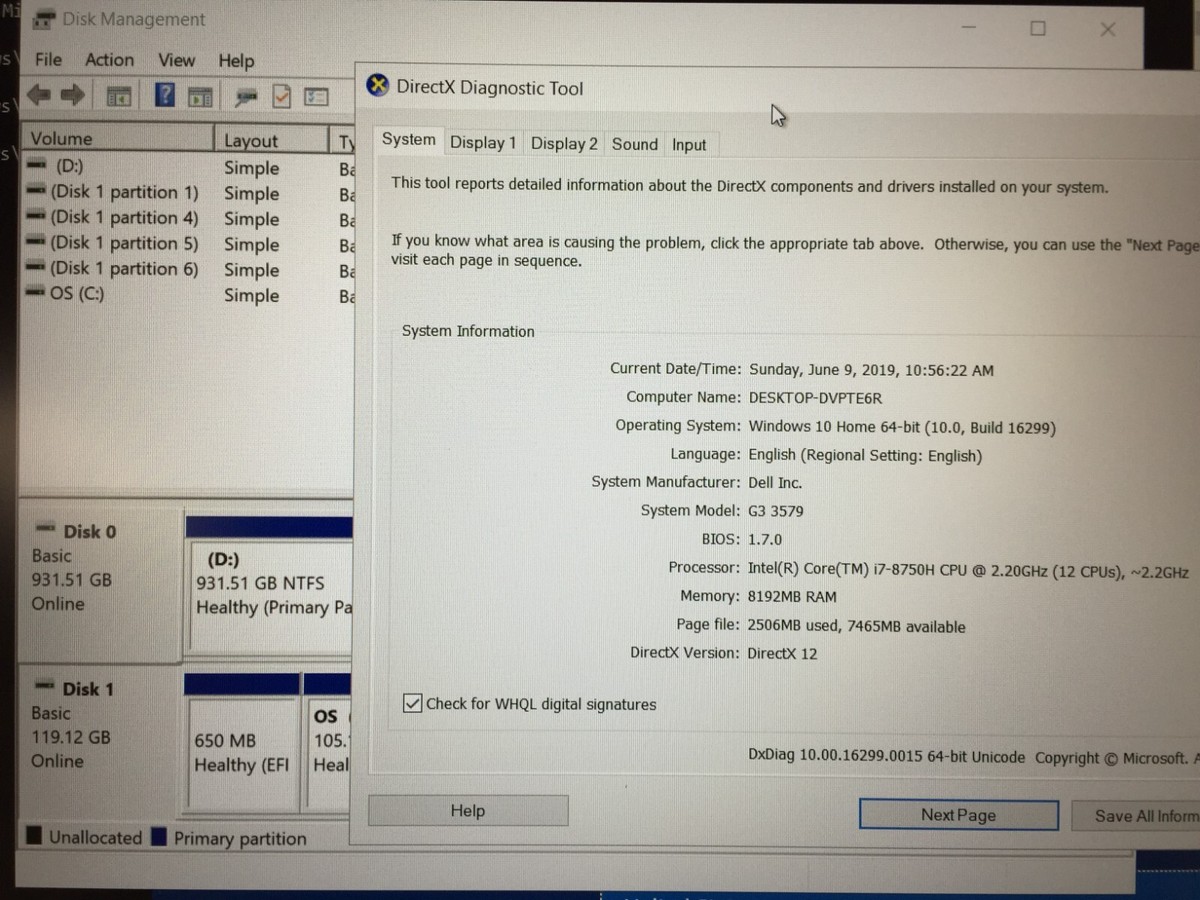1200x900 pixels.
Task: Open the View menu in Disk Management
Action: (x=176, y=60)
